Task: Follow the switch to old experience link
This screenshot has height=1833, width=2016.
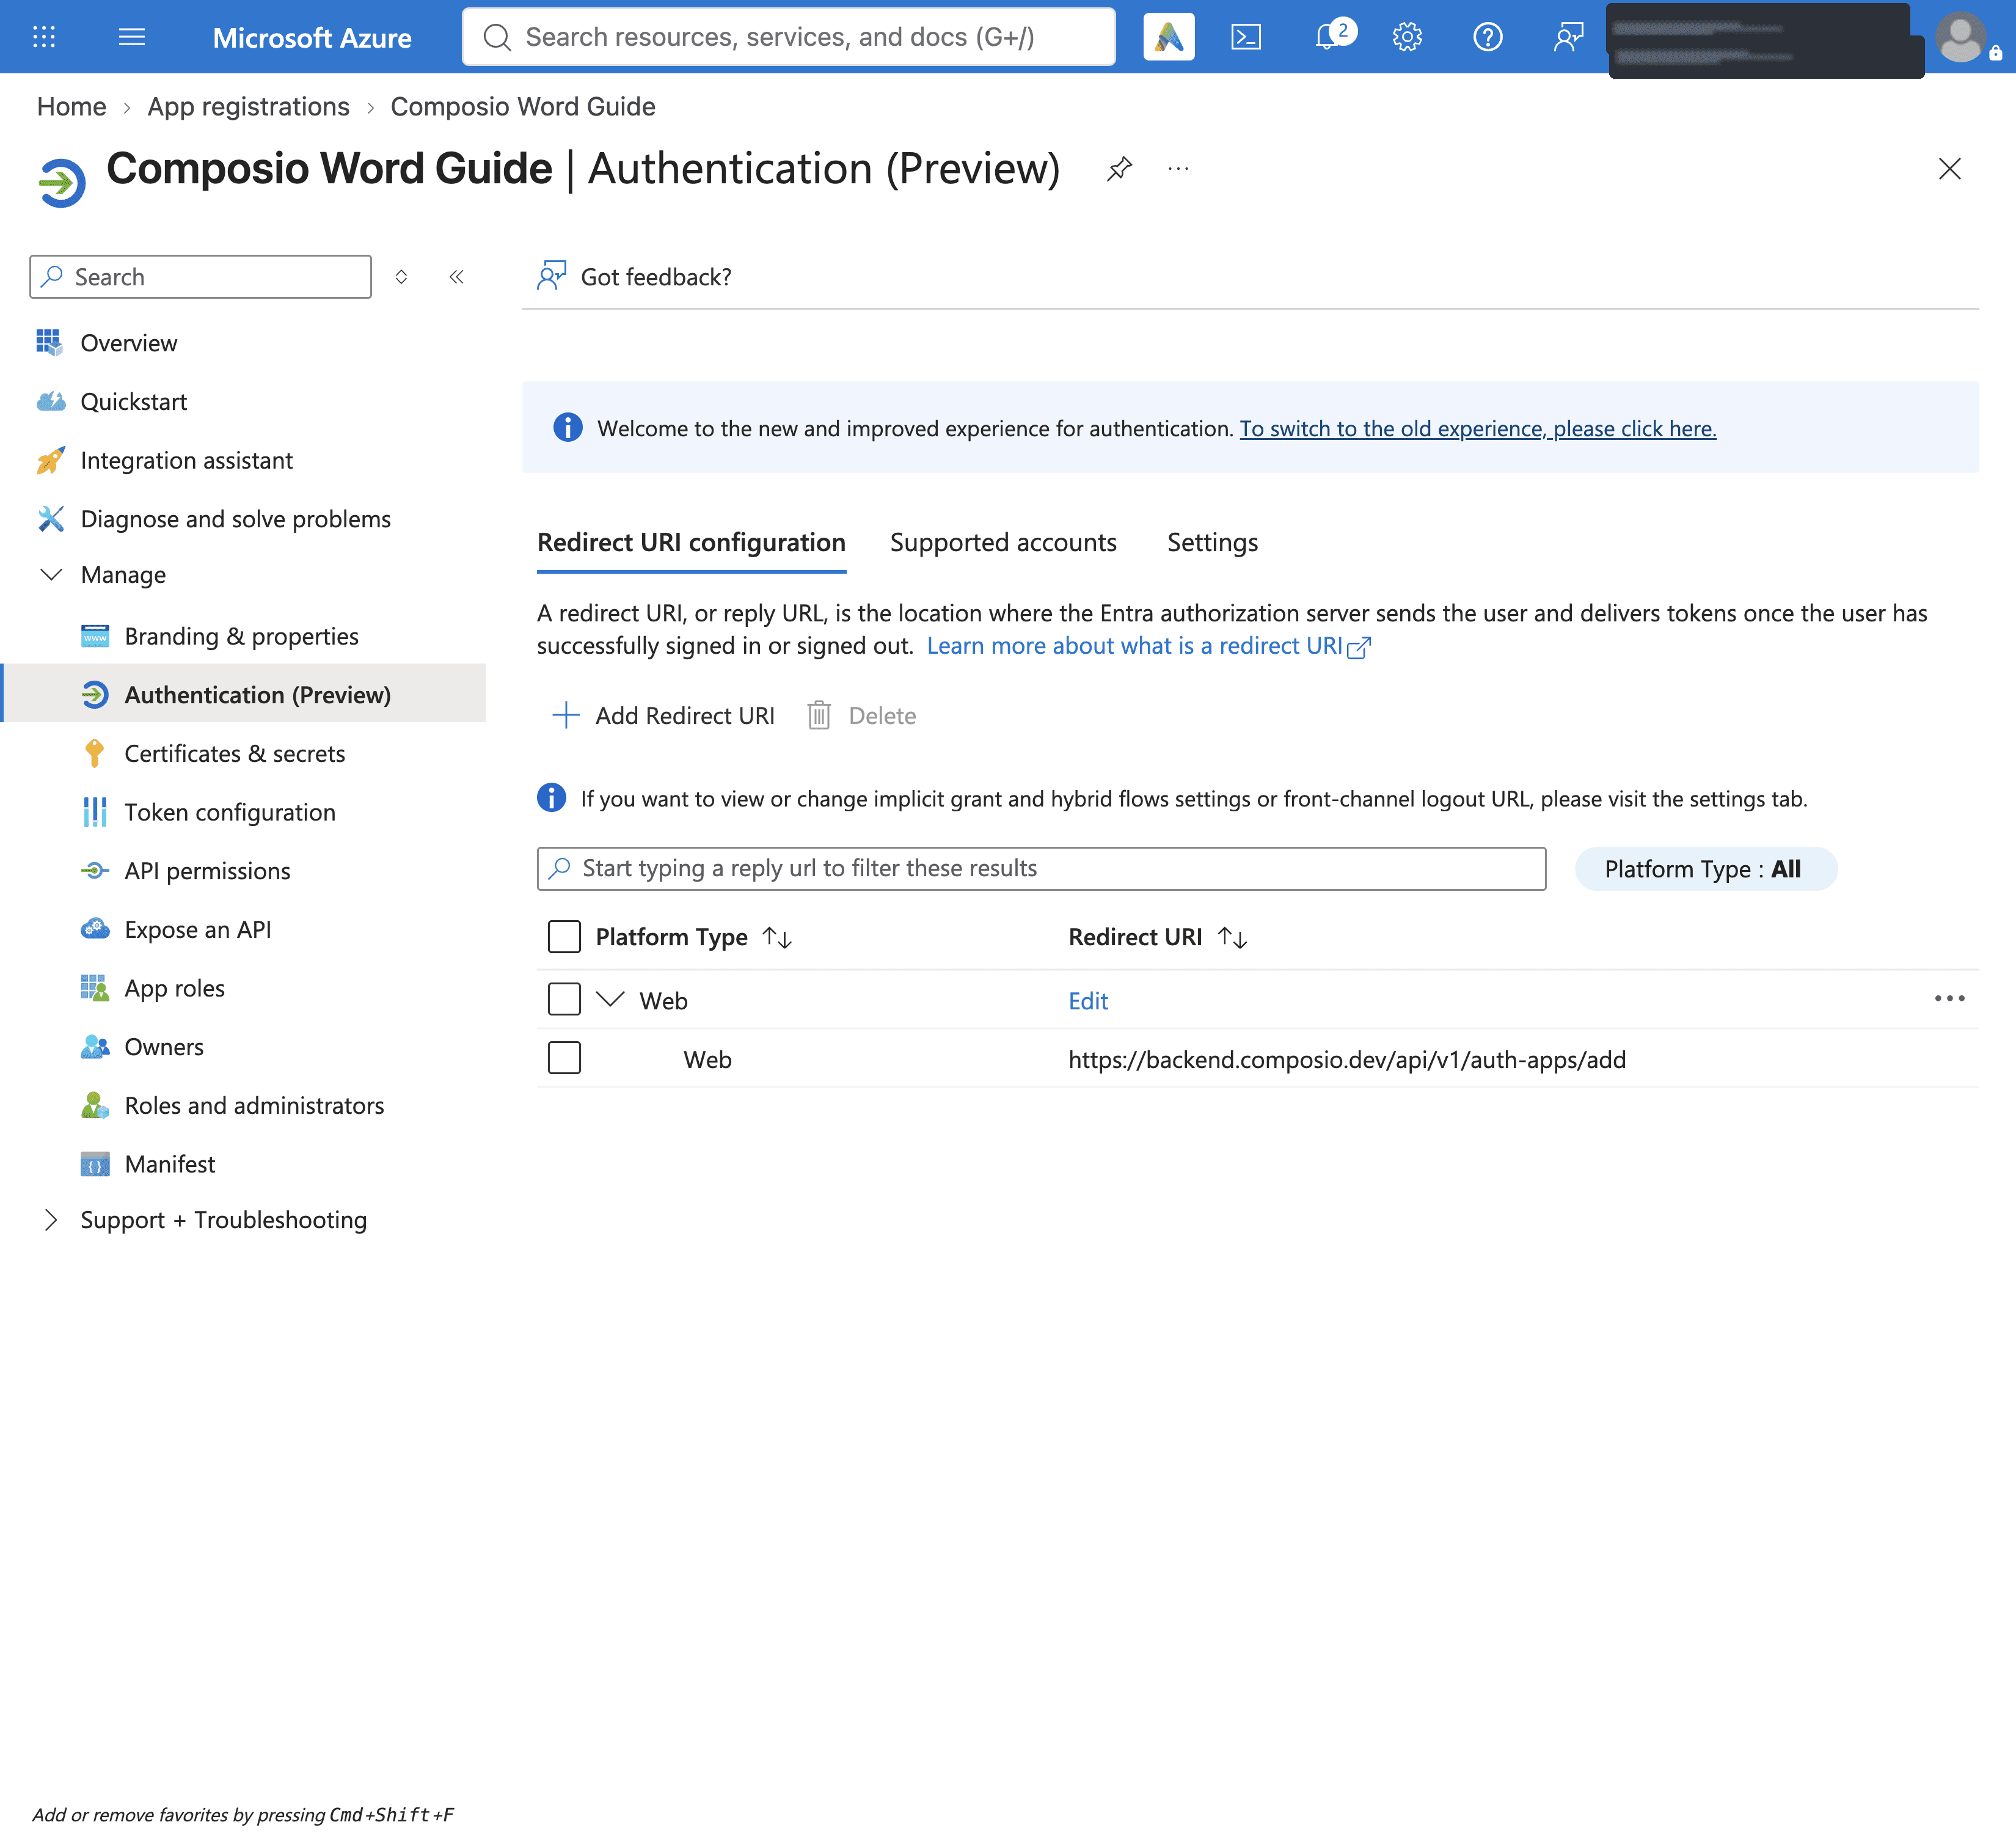Action: pos(1477,428)
